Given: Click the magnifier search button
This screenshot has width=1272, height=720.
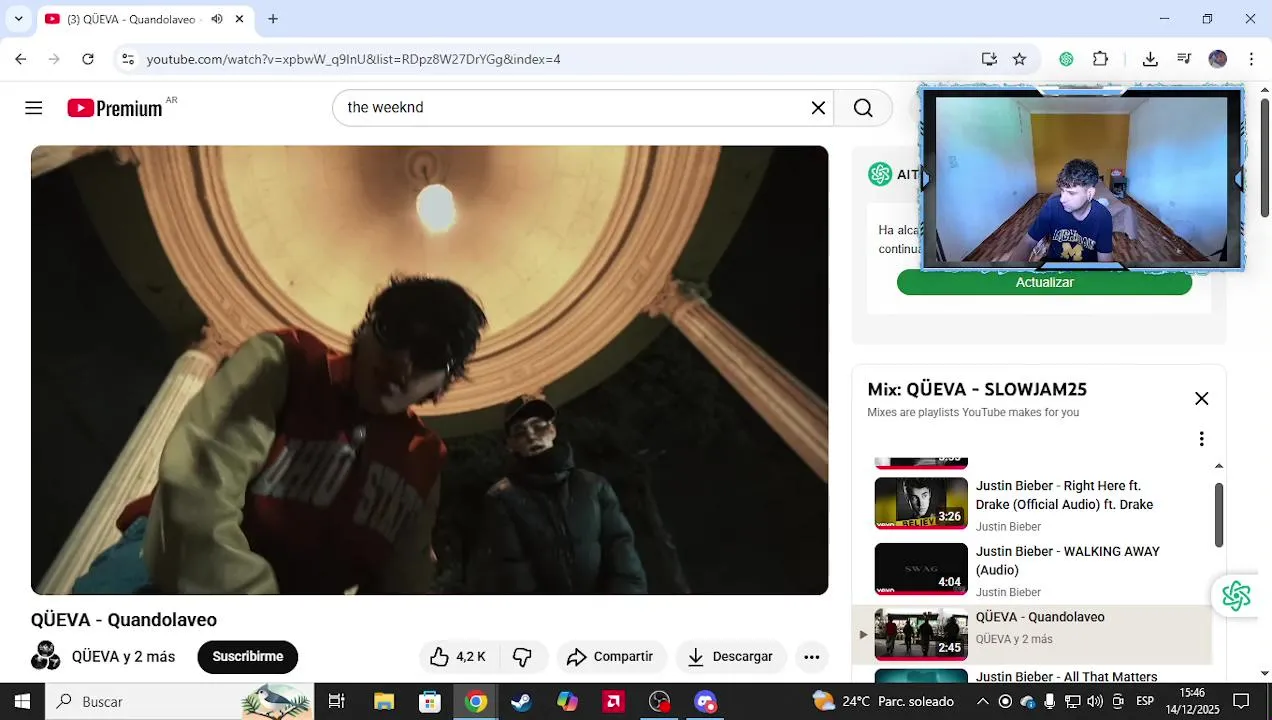Looking at the screenshot, I should [863, 108].
